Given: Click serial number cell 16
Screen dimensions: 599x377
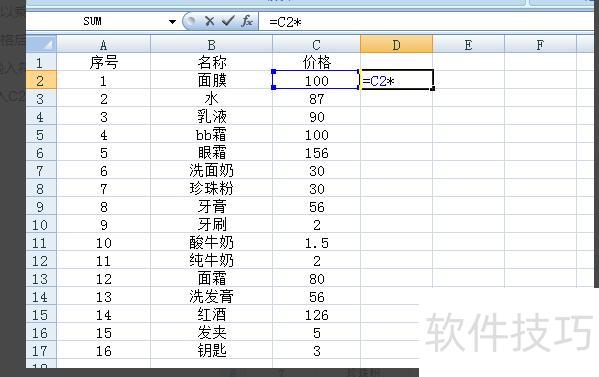Looking at the screenshot, I should (104, 350).
